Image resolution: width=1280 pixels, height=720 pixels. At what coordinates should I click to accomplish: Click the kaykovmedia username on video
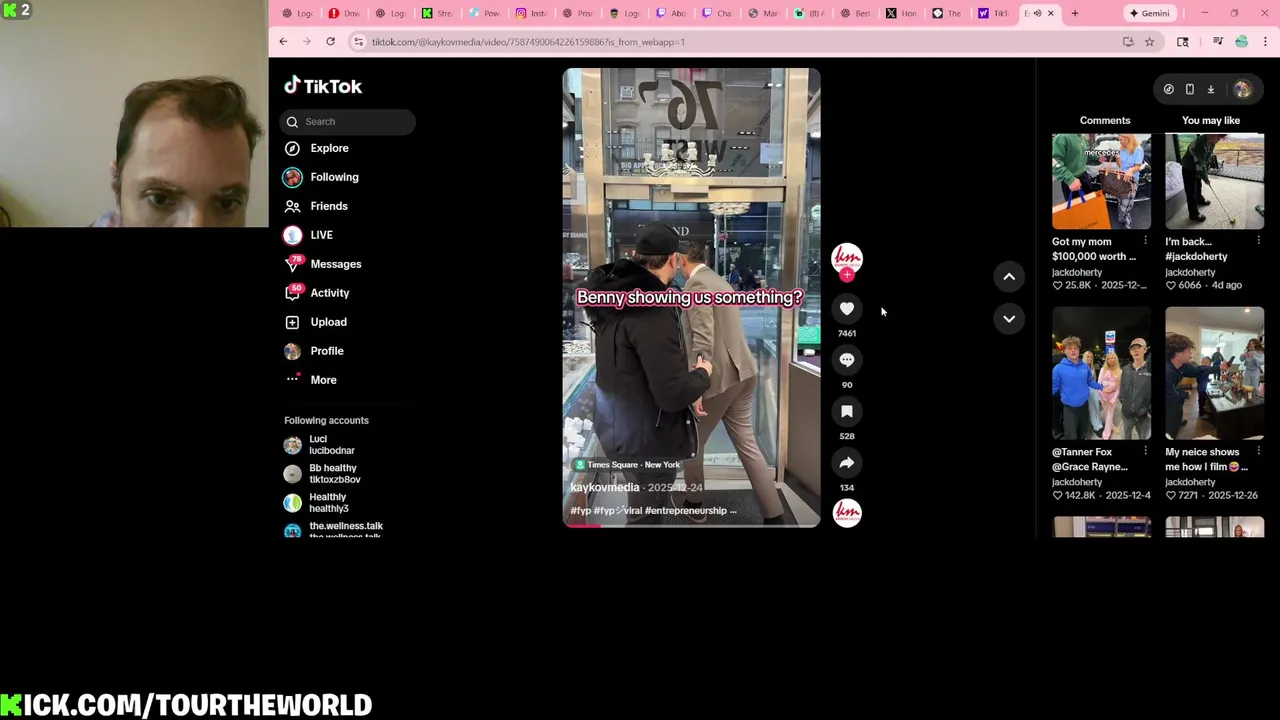point(605,487)
